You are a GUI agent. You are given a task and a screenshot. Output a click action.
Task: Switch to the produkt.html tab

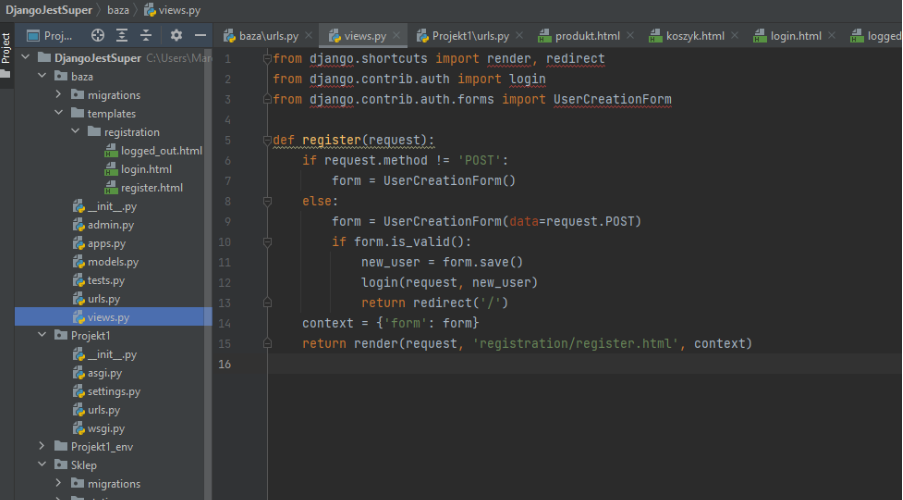coord(587,36)
